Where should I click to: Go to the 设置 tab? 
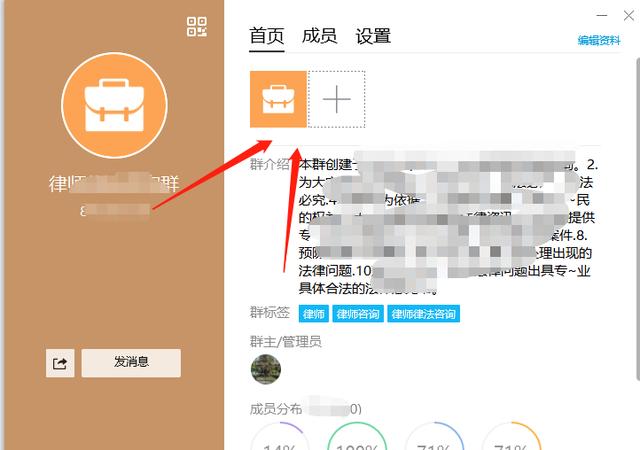coord(373,36)
